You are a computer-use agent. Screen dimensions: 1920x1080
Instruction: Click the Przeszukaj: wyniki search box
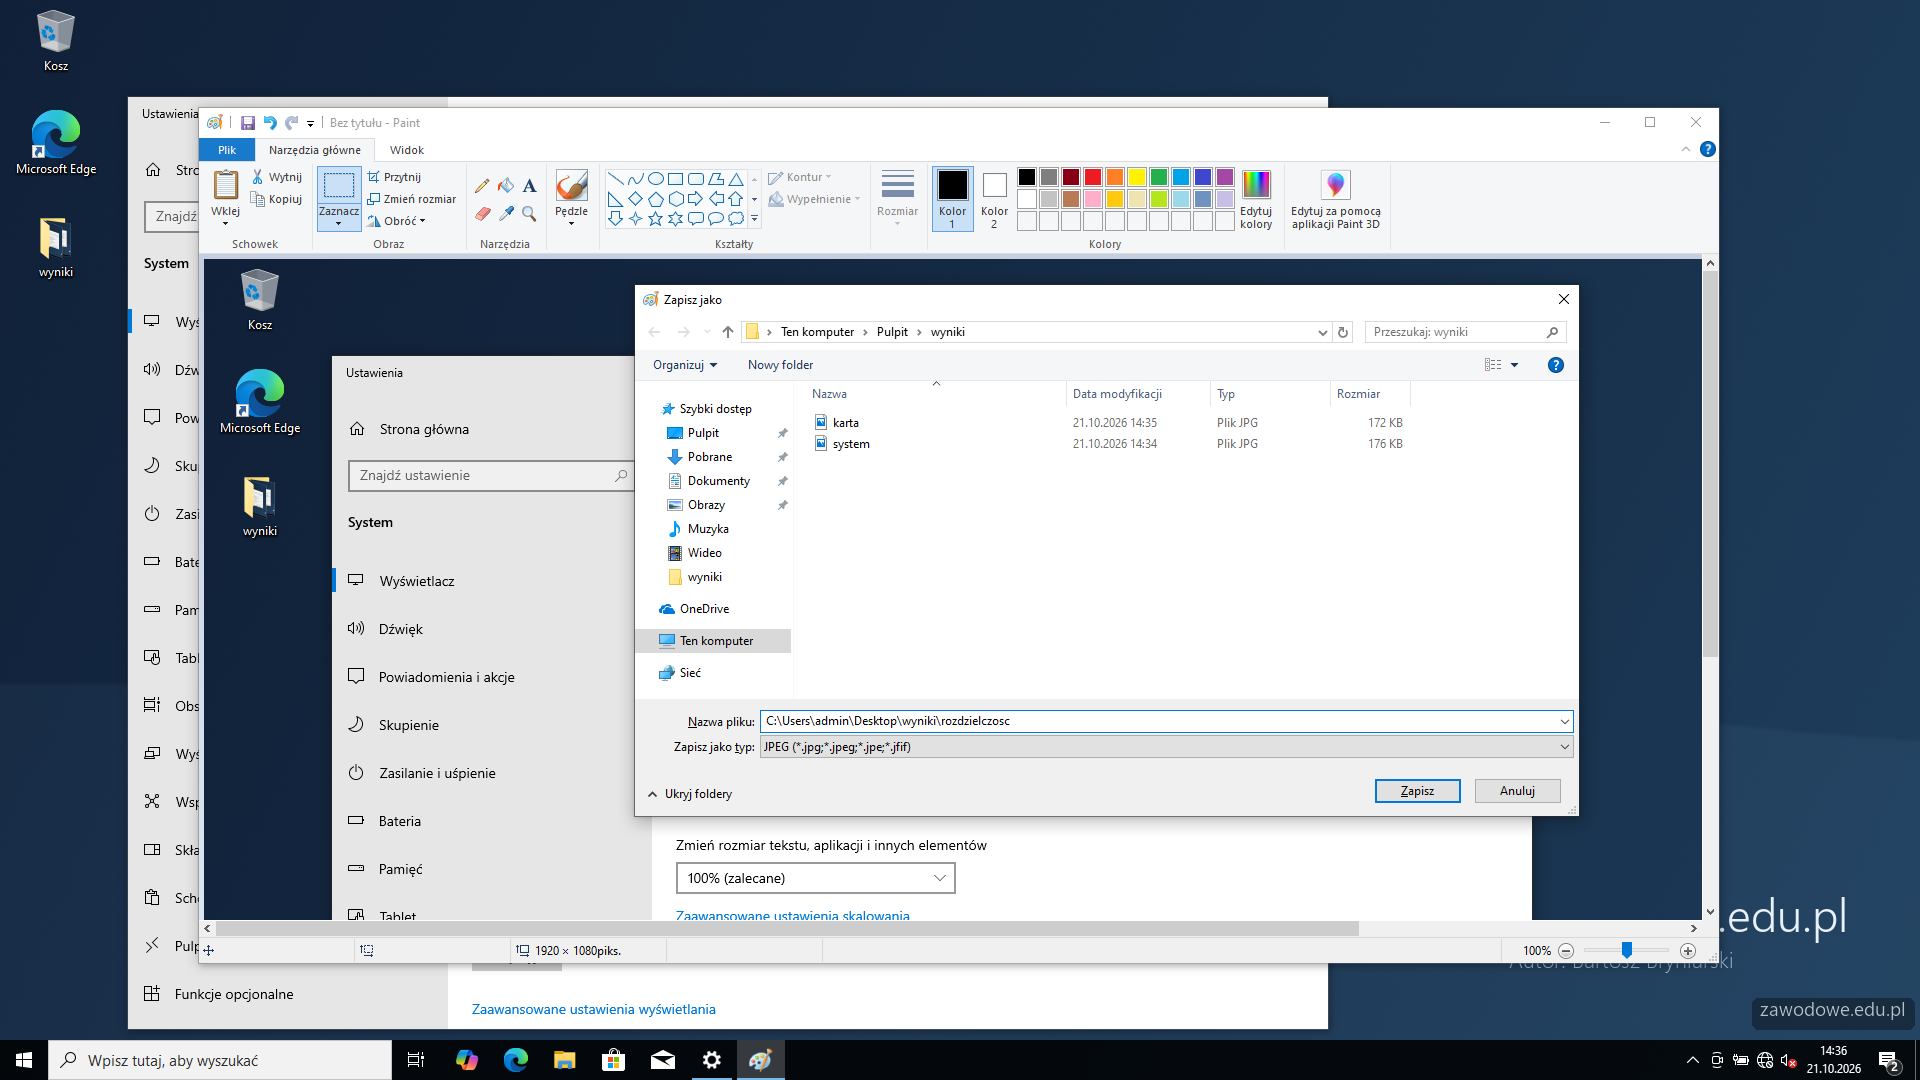coord(1465,332)
